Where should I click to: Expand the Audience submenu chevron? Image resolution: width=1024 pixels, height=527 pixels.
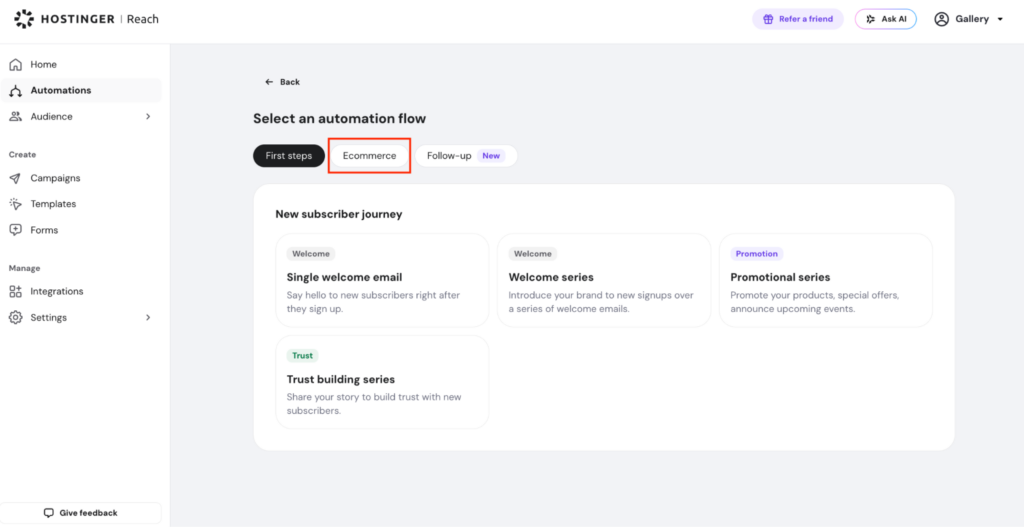(x=148, y=117)
